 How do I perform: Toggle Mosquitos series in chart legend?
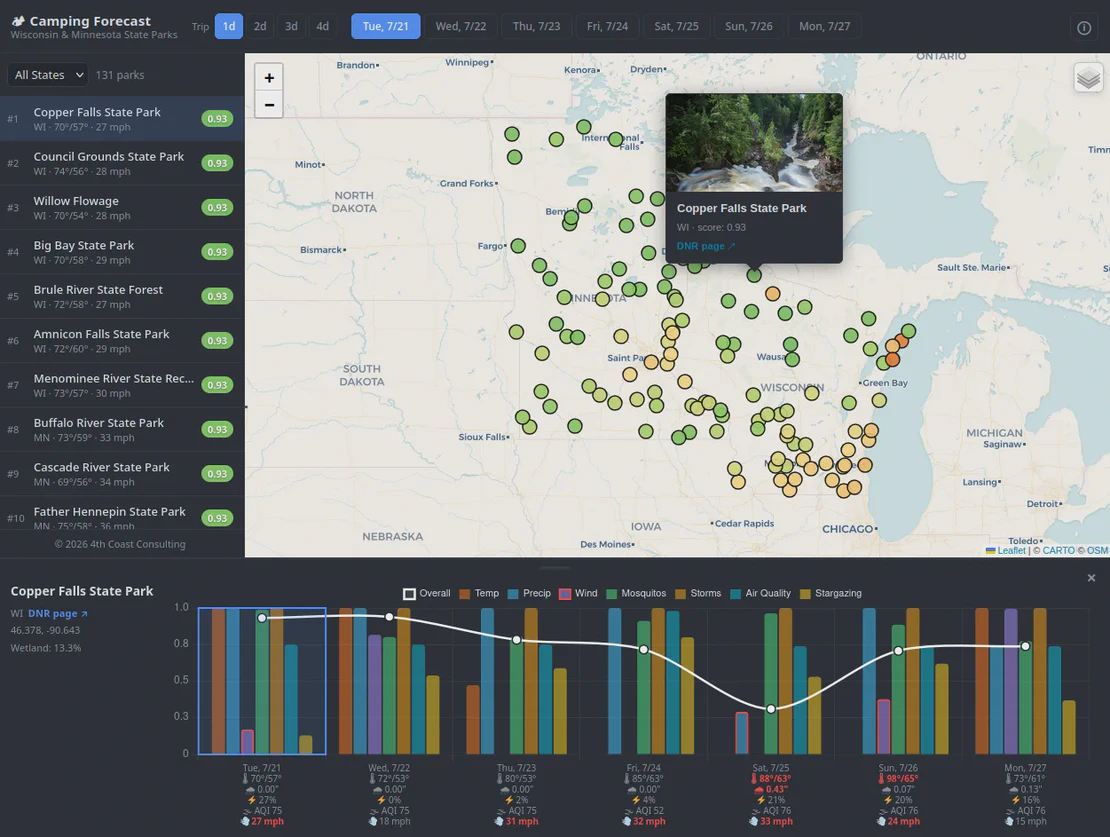click(636, 593)
